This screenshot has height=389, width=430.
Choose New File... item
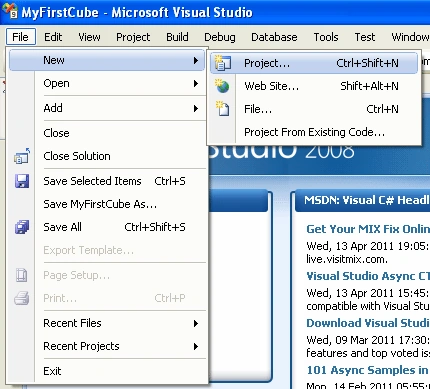314,109
